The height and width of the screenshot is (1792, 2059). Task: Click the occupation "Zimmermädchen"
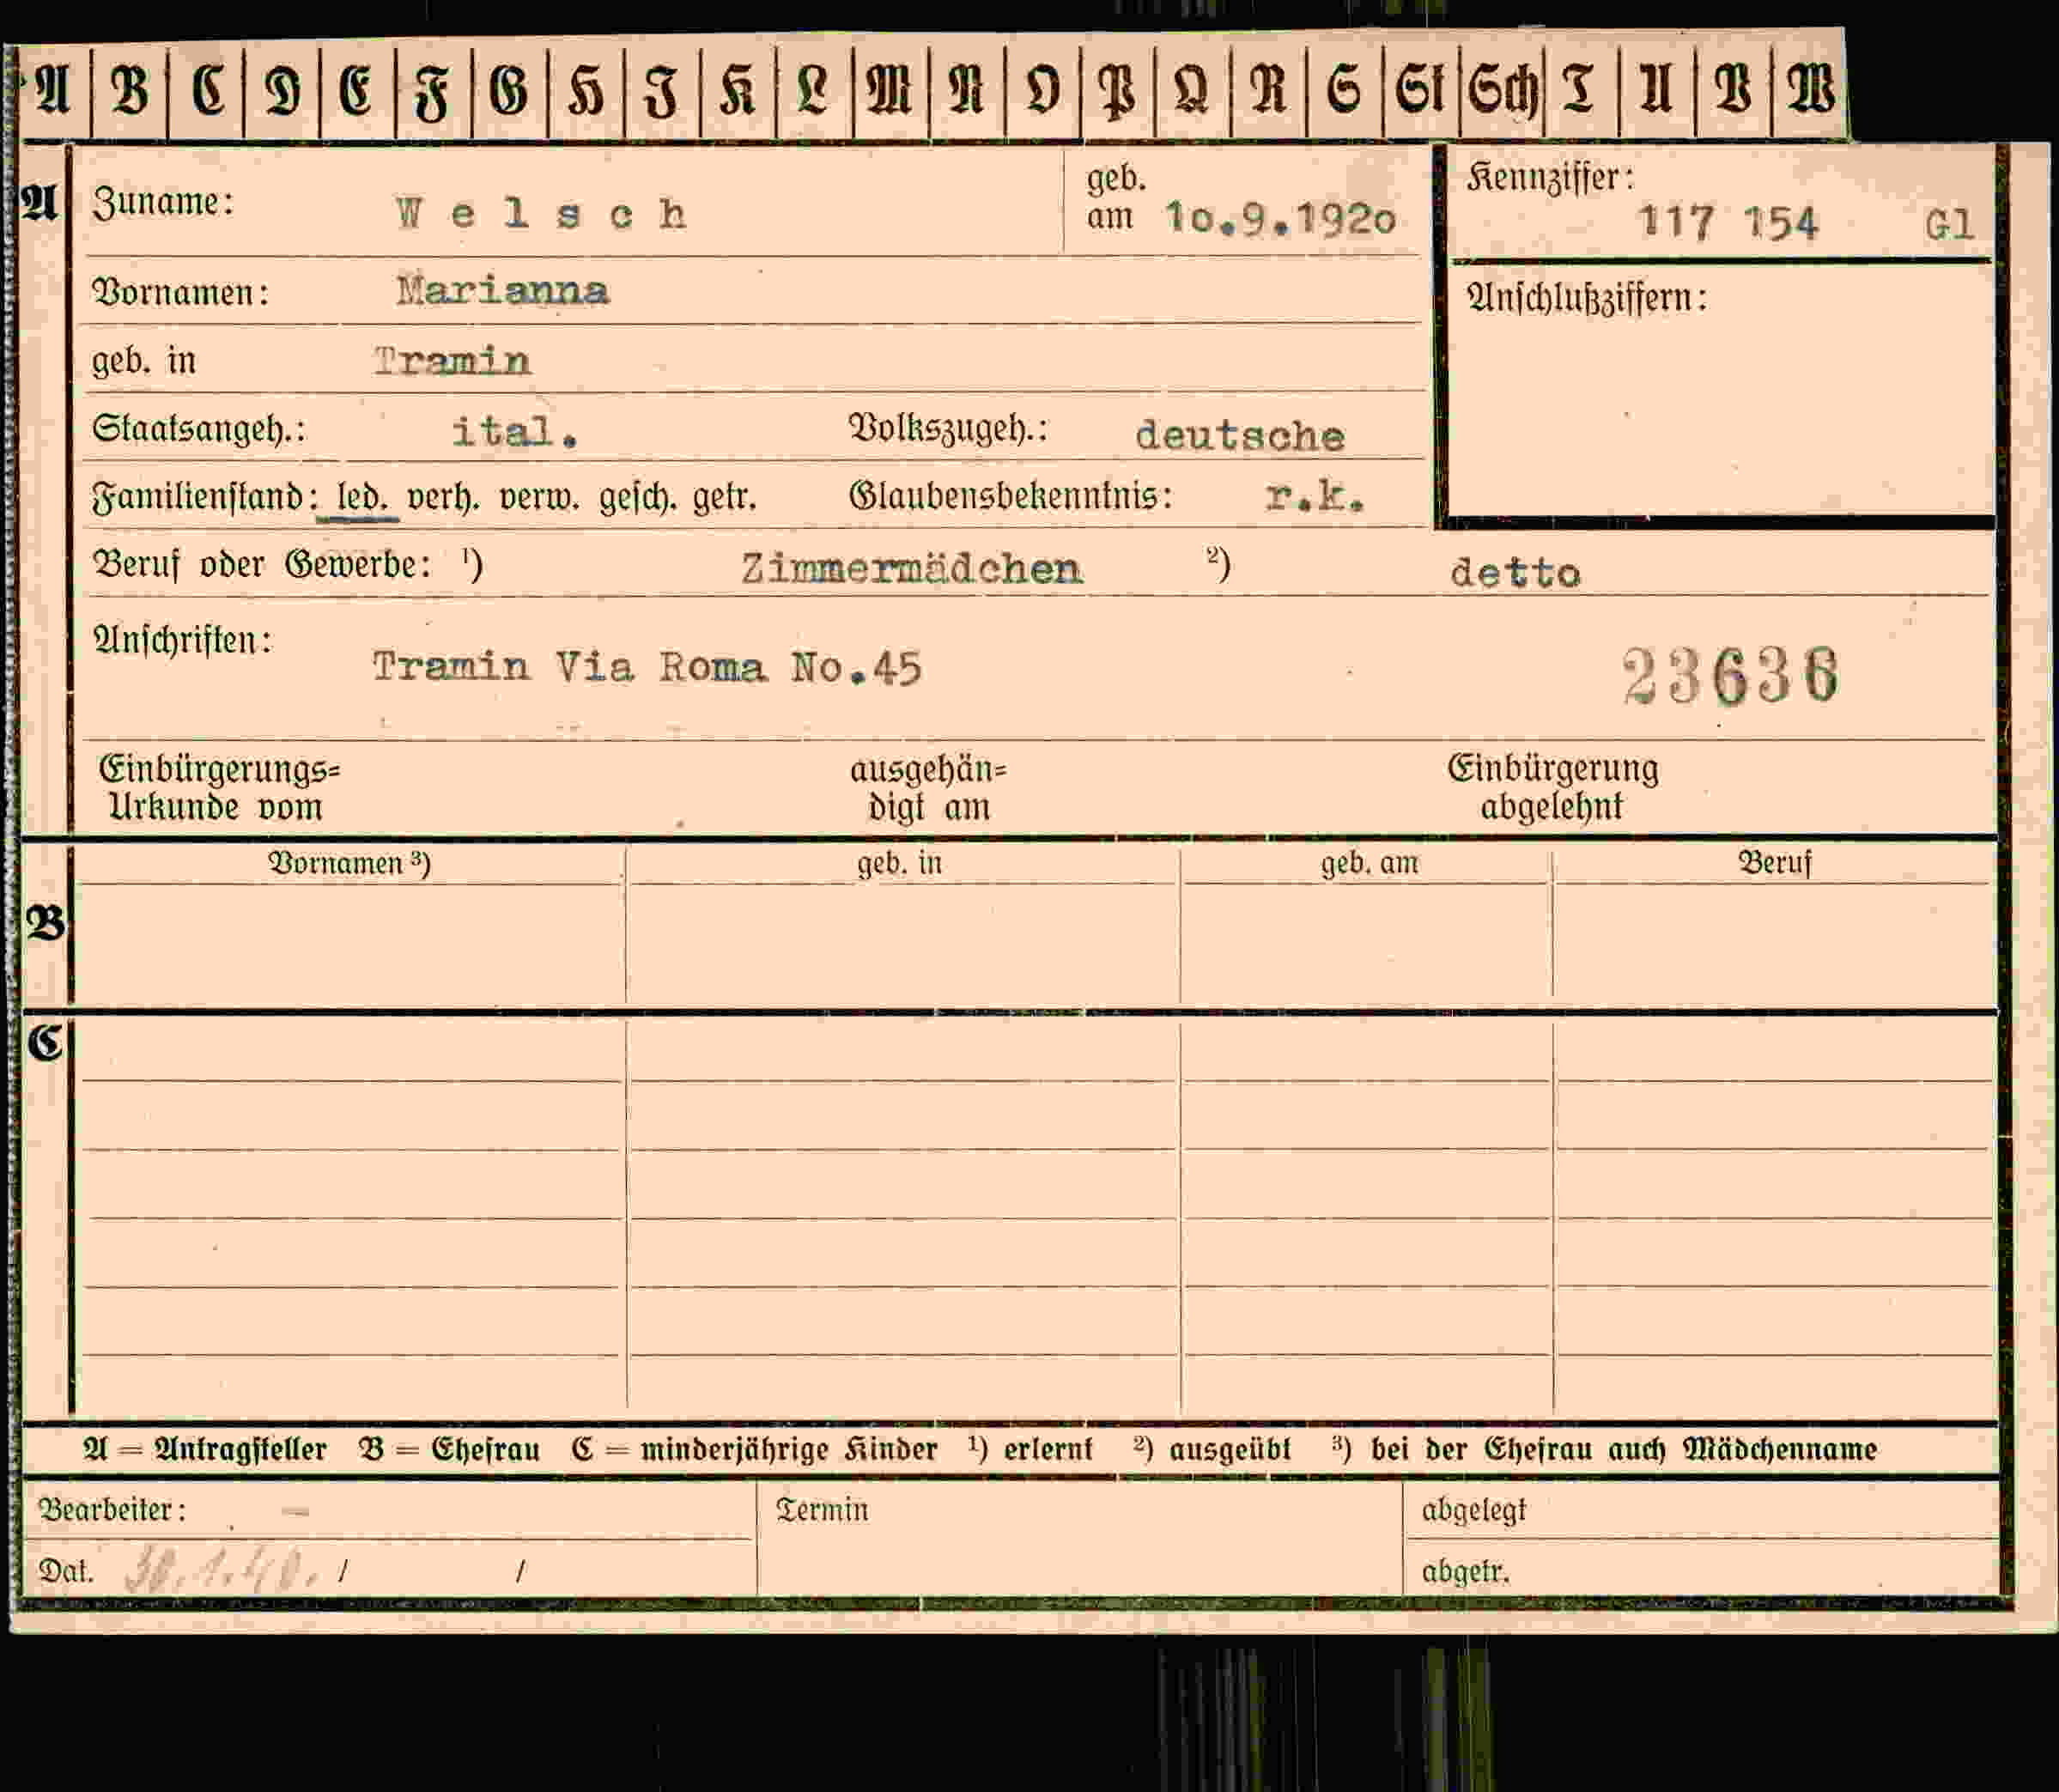[x=911, y=569]
